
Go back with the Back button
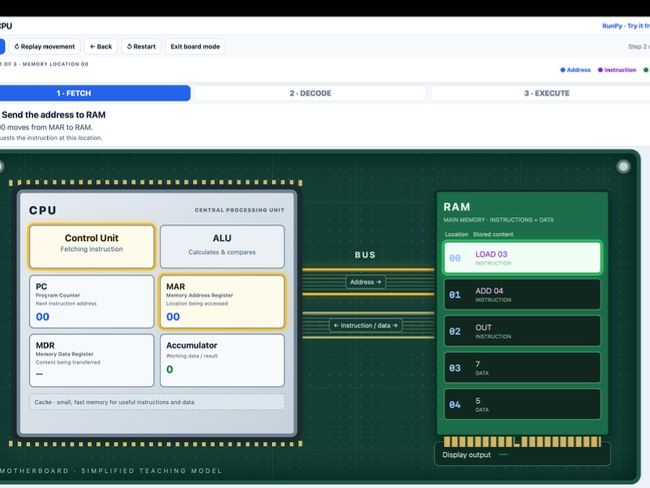(101, 46)
